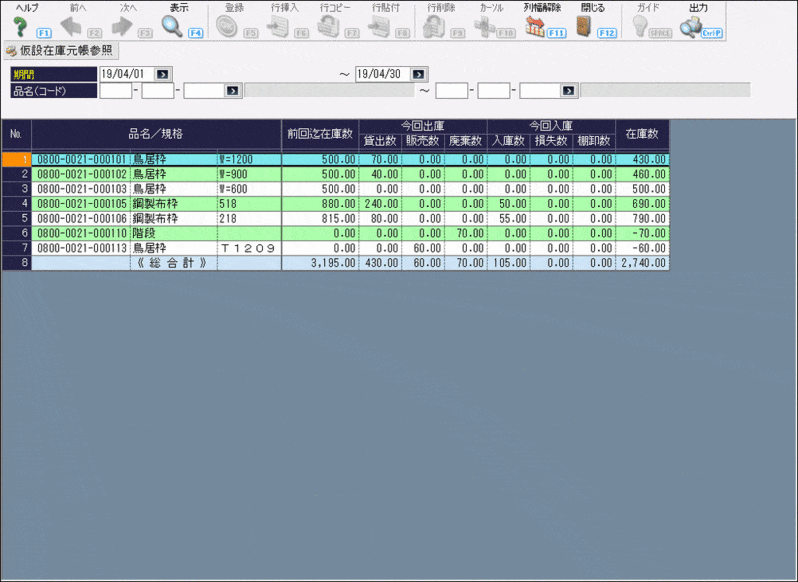Select code 0800-0021-000105 cell
The height and width of the screenshot is (582, 798).
click(81, 204)
